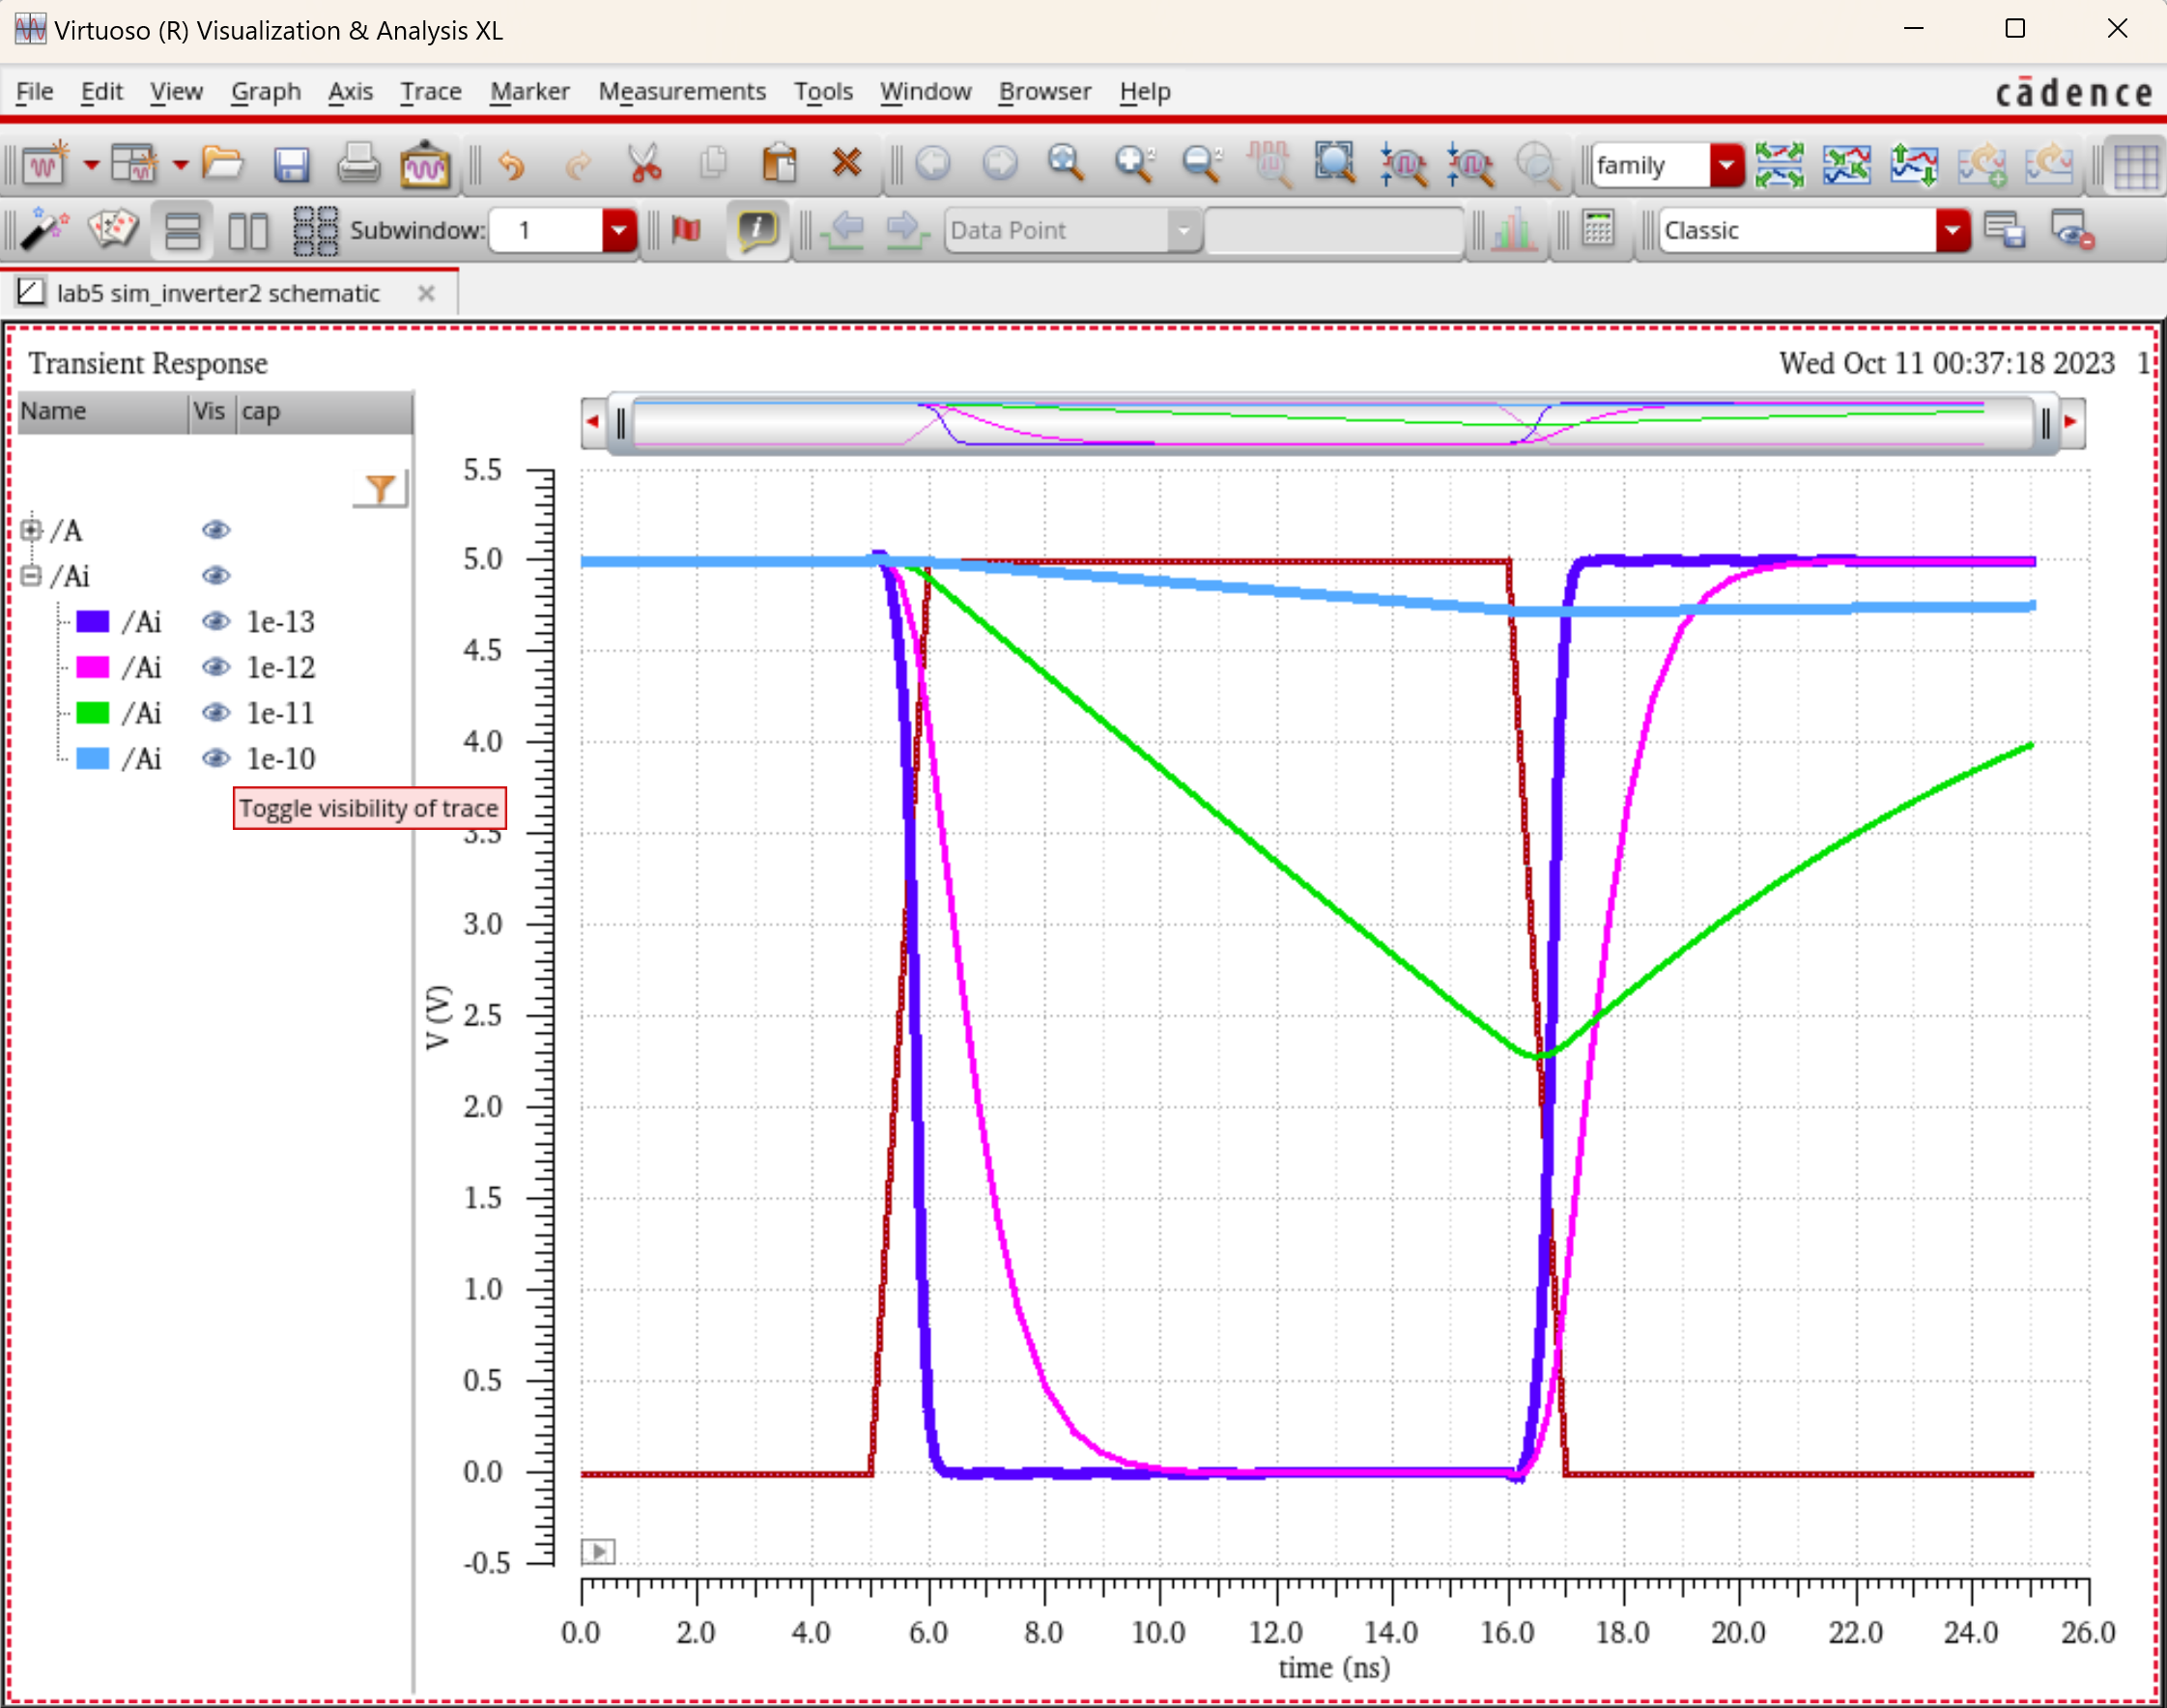Toggle visibility of the /A signal
Screen dimensions: 2167x1708
(x=215, y=530)
